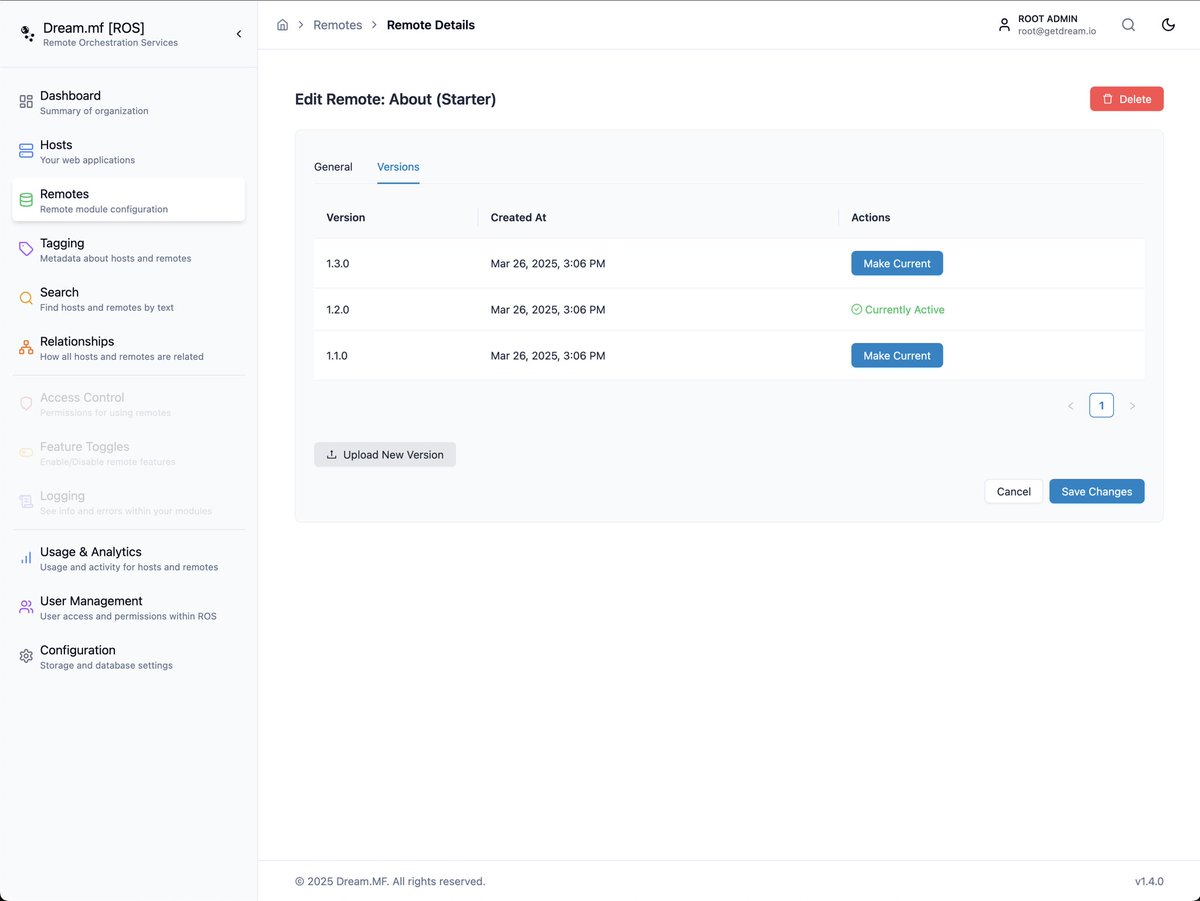The image size is (1200, 901).
Task: Click the Remotes database icon
Action: pos(26,200)
